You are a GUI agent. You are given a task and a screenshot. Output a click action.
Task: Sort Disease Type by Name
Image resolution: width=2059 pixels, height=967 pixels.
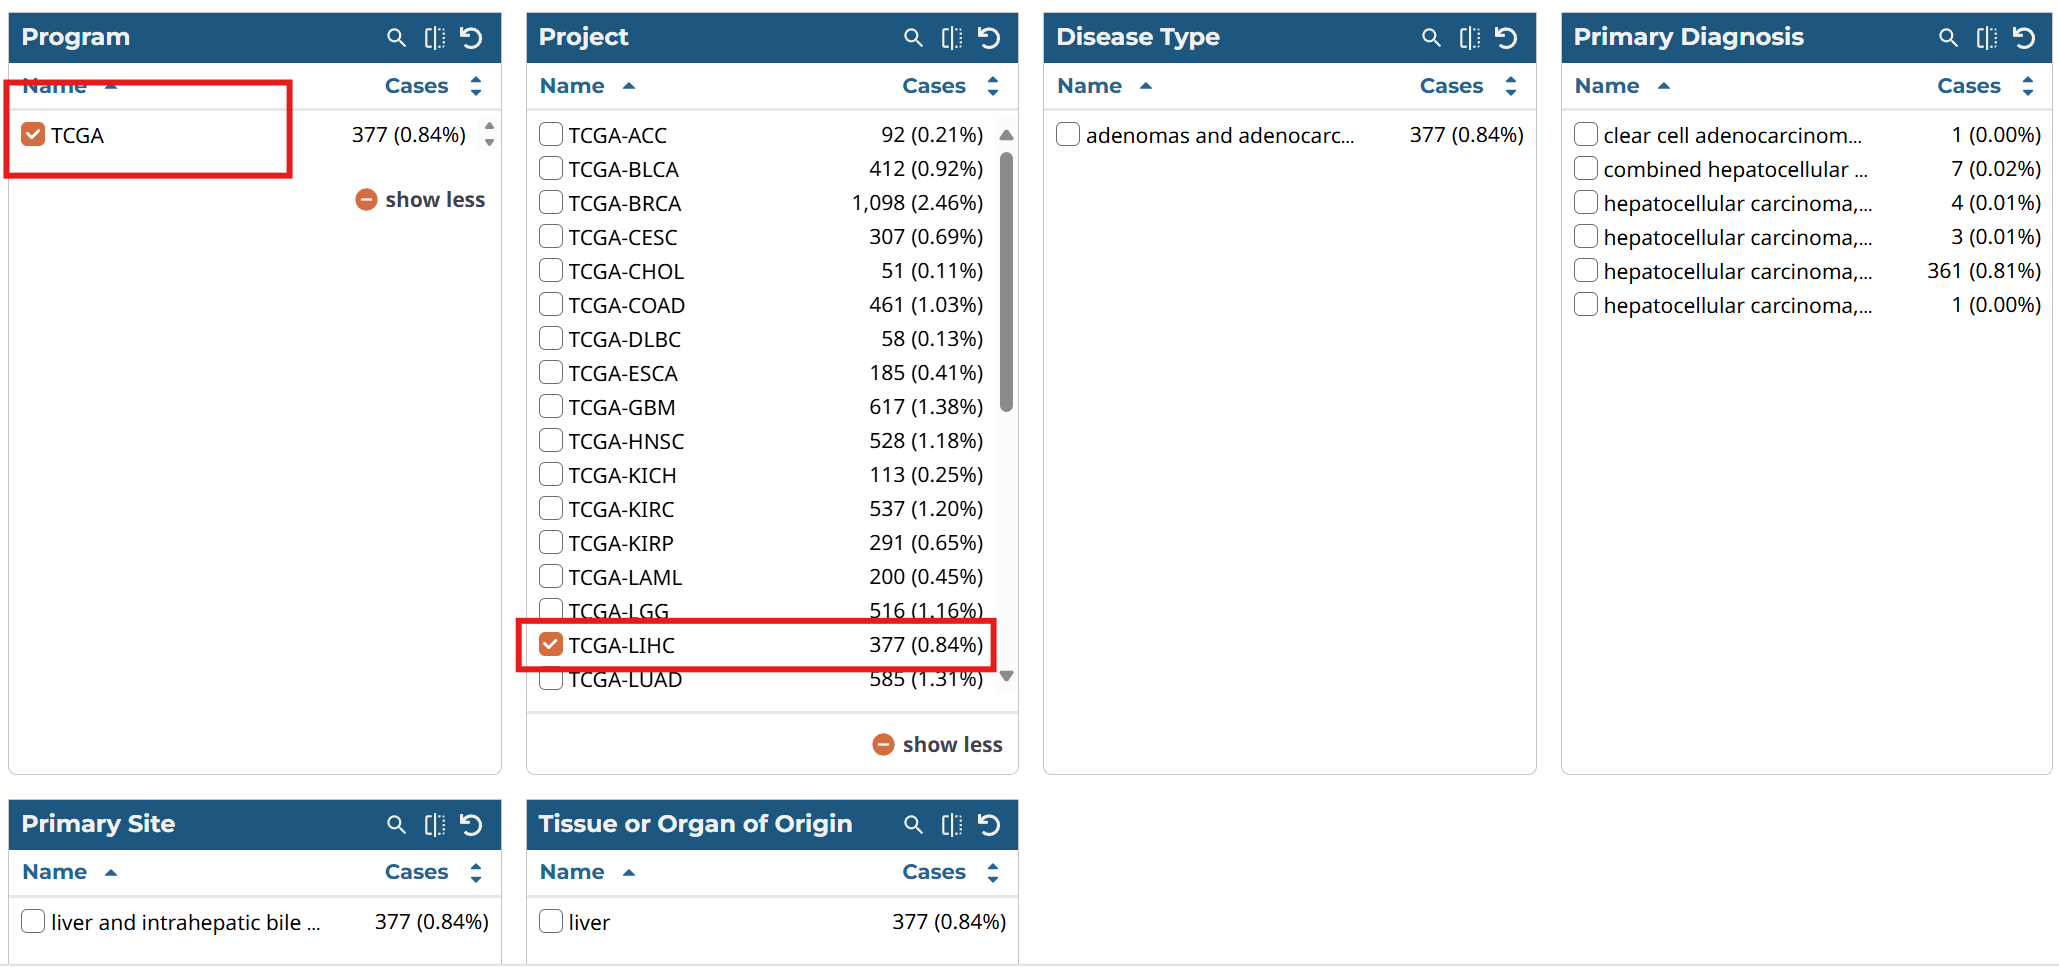[x=1105, y=86]
